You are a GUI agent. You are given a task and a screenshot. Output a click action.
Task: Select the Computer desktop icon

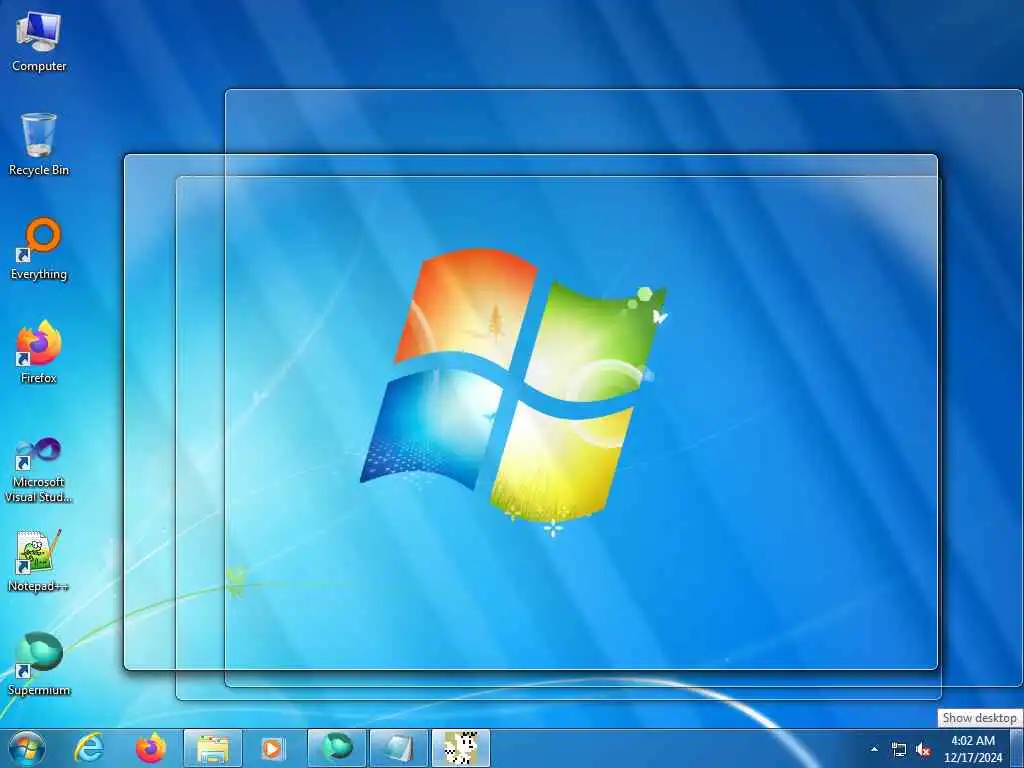(x=39, y=41)
